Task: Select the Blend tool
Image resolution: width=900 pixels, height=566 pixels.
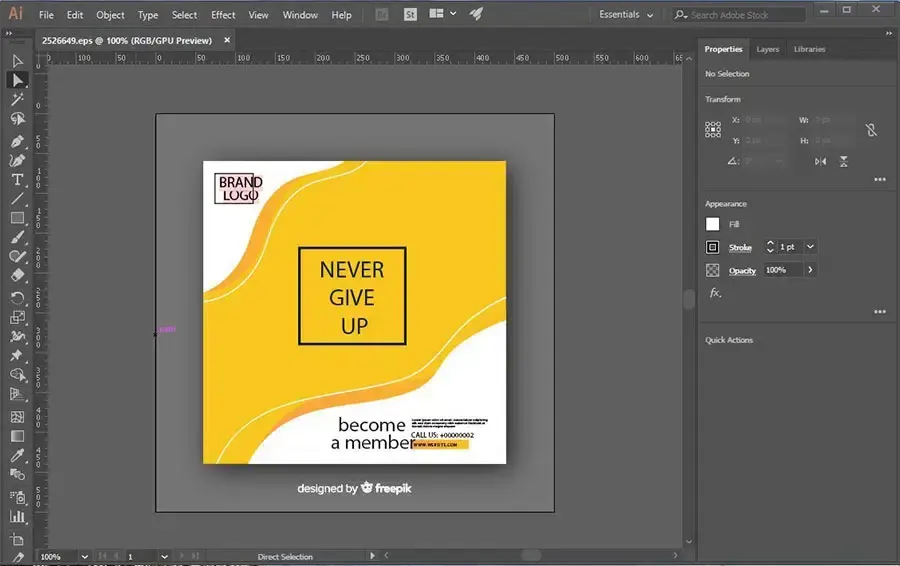Action: coord(17,475)
